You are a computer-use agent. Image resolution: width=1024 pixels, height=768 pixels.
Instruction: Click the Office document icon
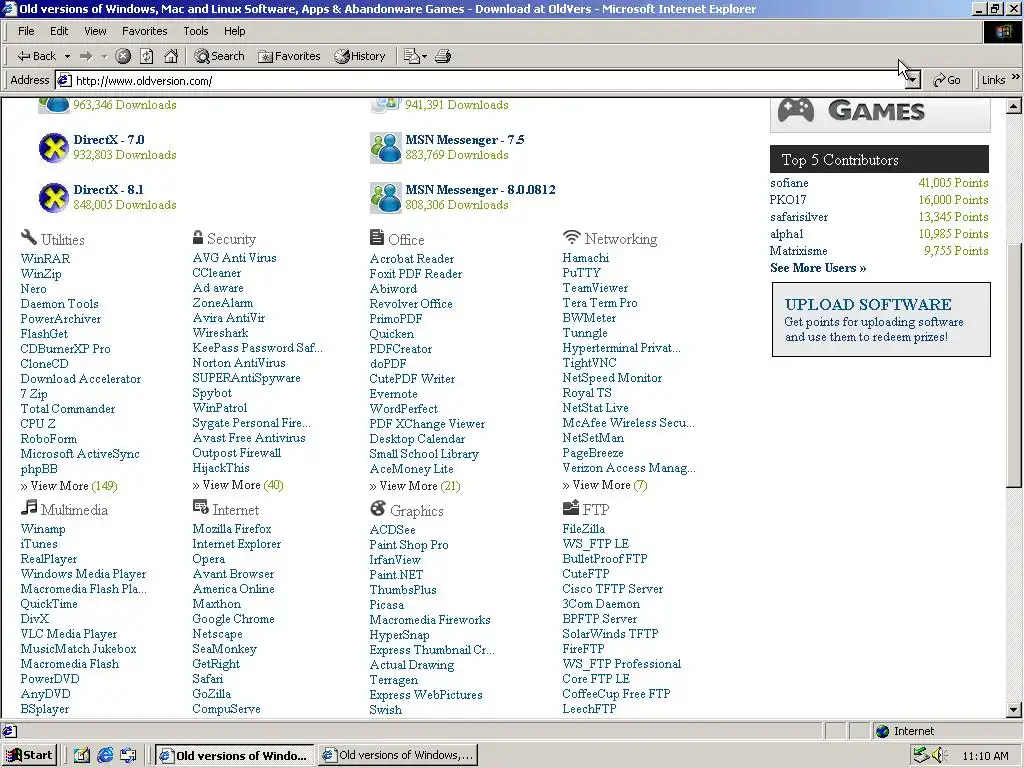coord(377,237)
